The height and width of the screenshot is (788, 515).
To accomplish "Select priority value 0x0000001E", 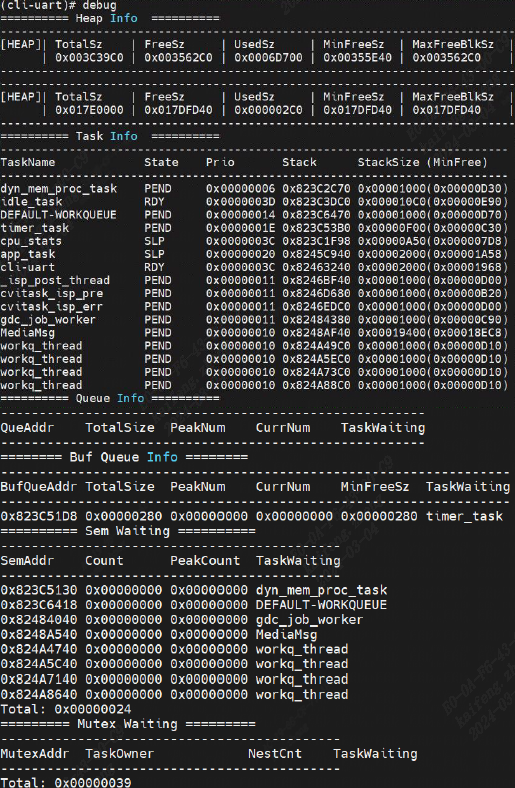I will click(x=240, y=228).
